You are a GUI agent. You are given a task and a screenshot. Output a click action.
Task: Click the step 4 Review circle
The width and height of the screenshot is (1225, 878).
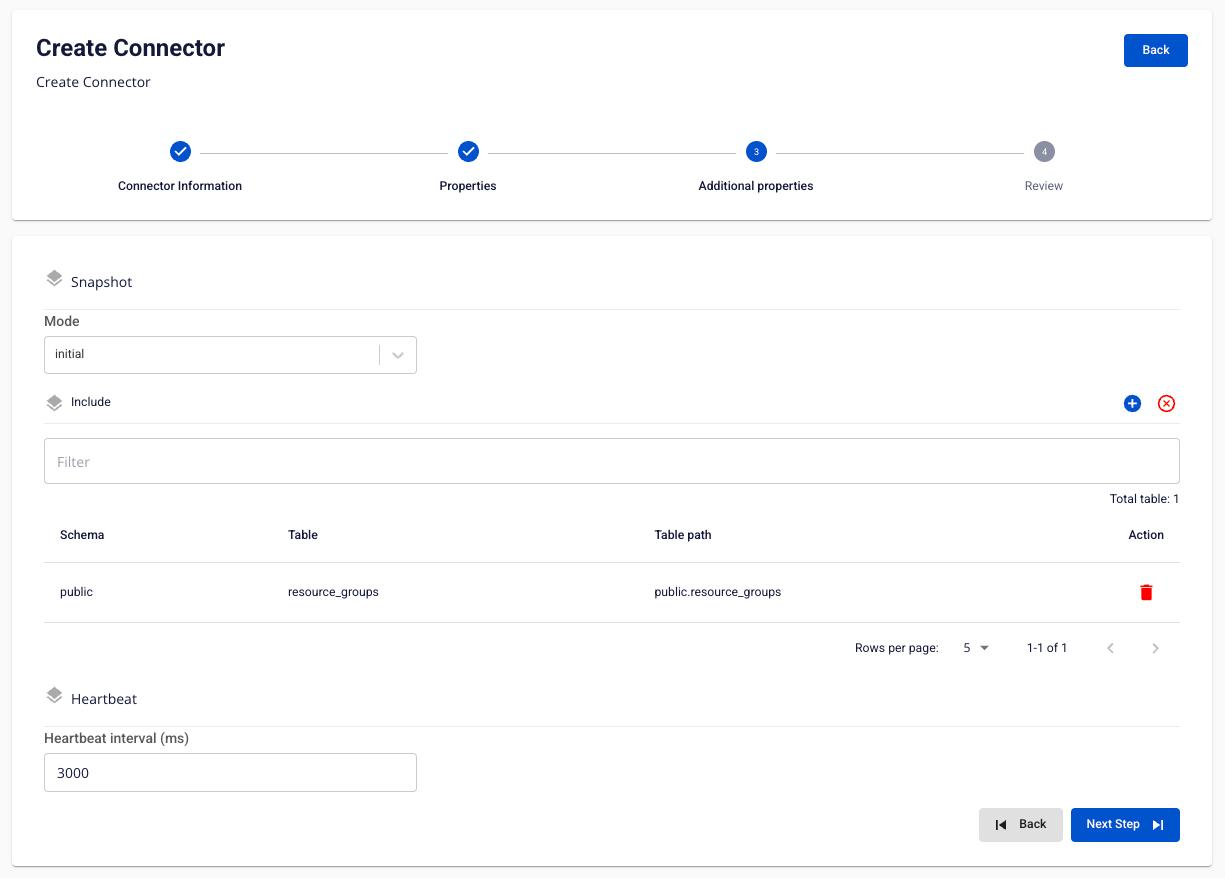point(1044,152)
